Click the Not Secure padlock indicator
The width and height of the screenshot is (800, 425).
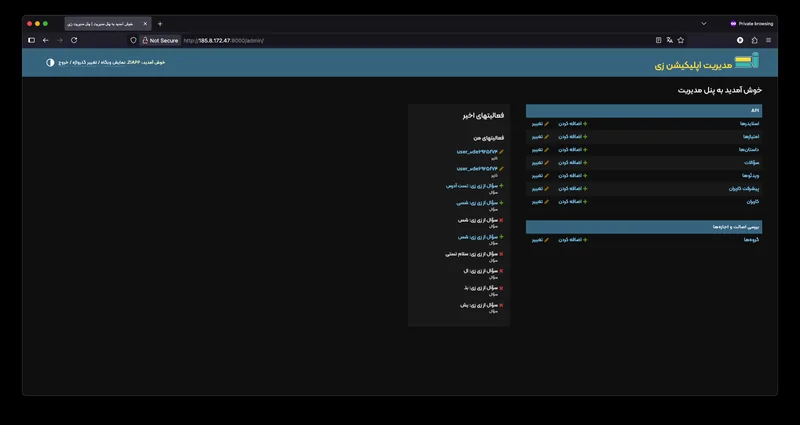tap(160, 40)
